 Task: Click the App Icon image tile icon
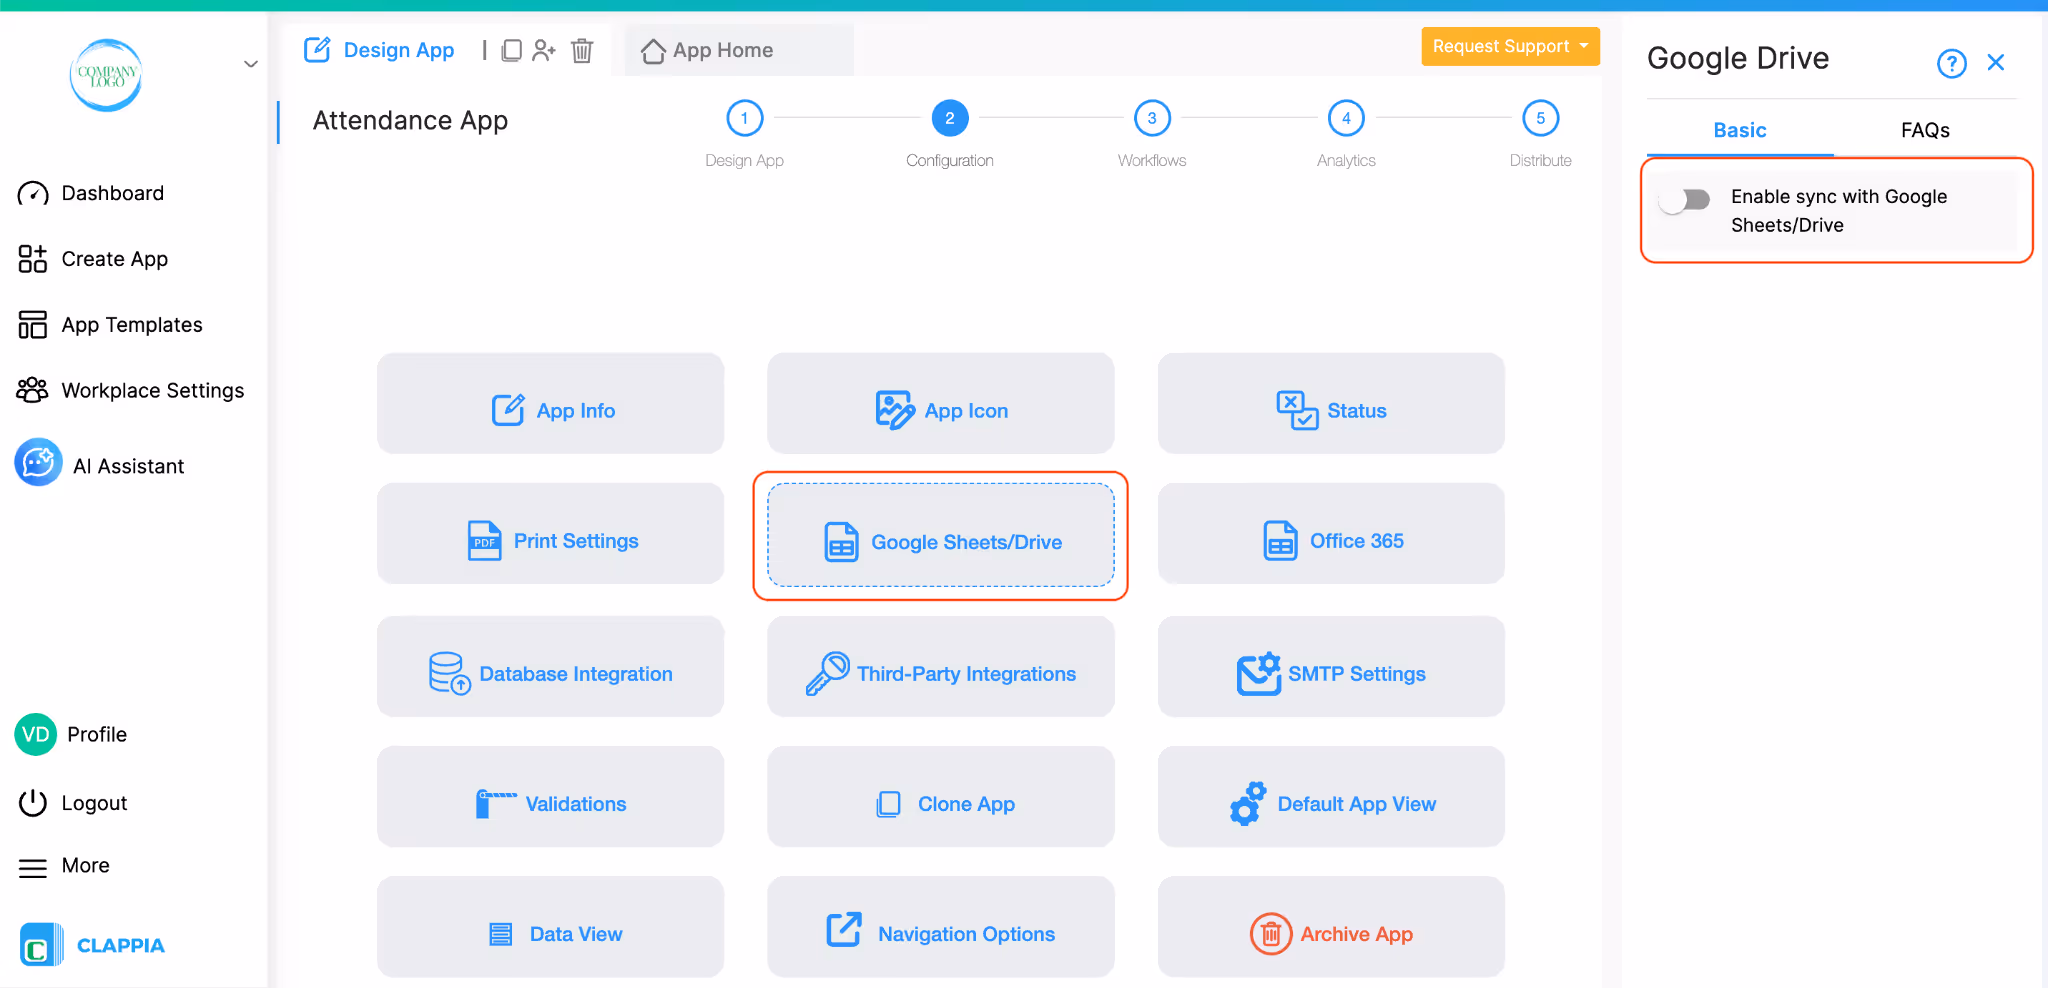pos(895,410)
